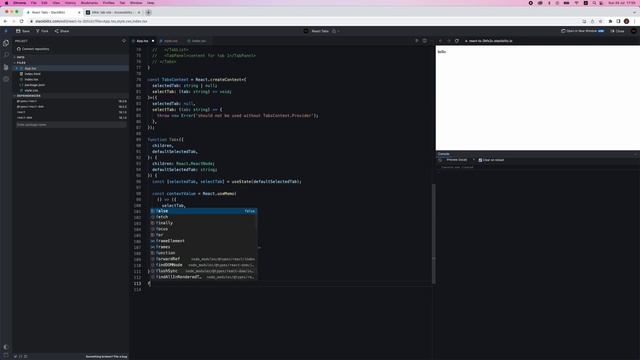640x360 pixels.
Task: Select index.tsx in the file tree
Action: [x=71, y=80]
